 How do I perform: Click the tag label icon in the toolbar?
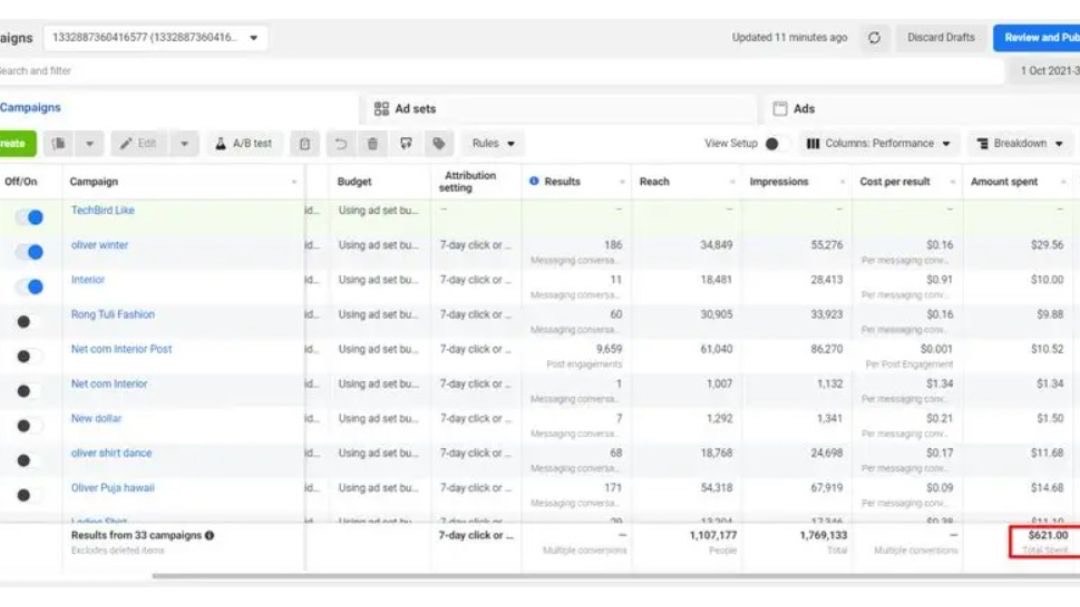click(x=438, y=144)
